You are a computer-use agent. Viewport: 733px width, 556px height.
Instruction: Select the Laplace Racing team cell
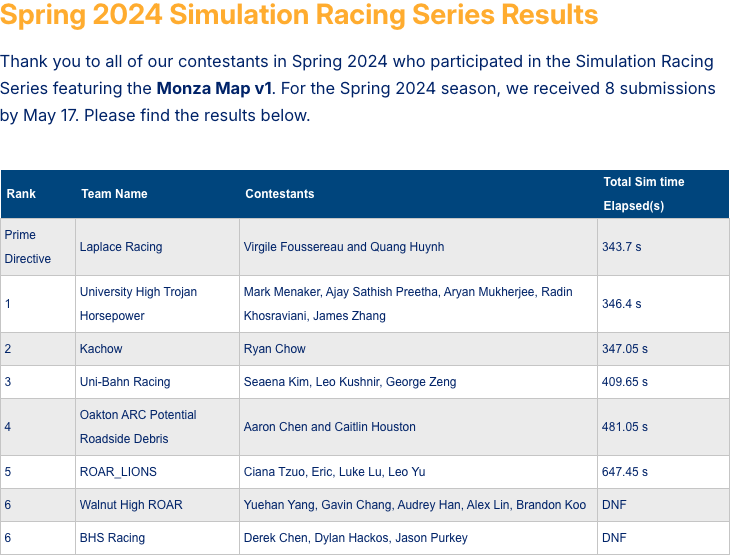pos(121,247)
